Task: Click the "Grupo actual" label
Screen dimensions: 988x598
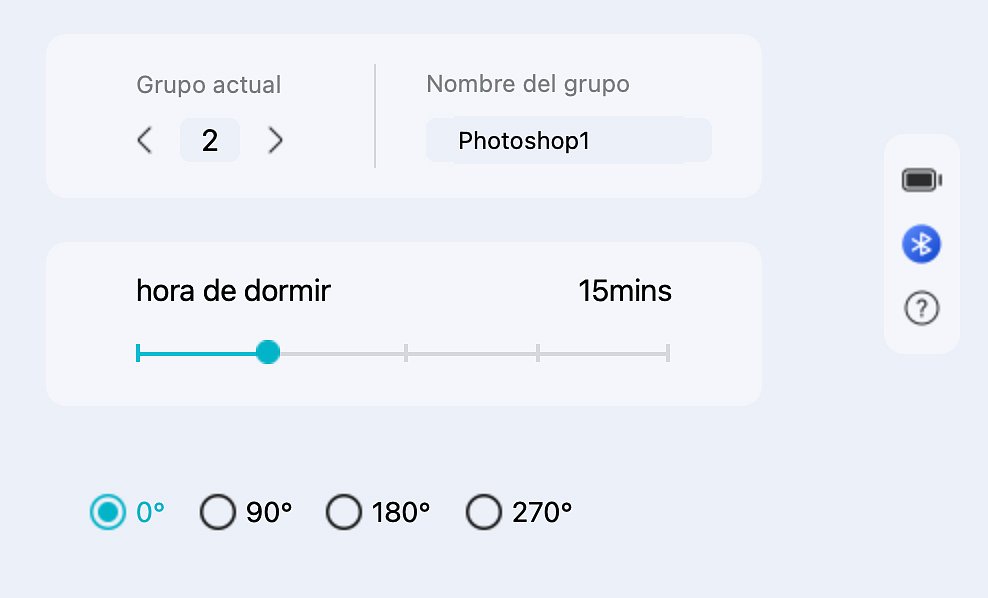Action: (x=208, y=85)
